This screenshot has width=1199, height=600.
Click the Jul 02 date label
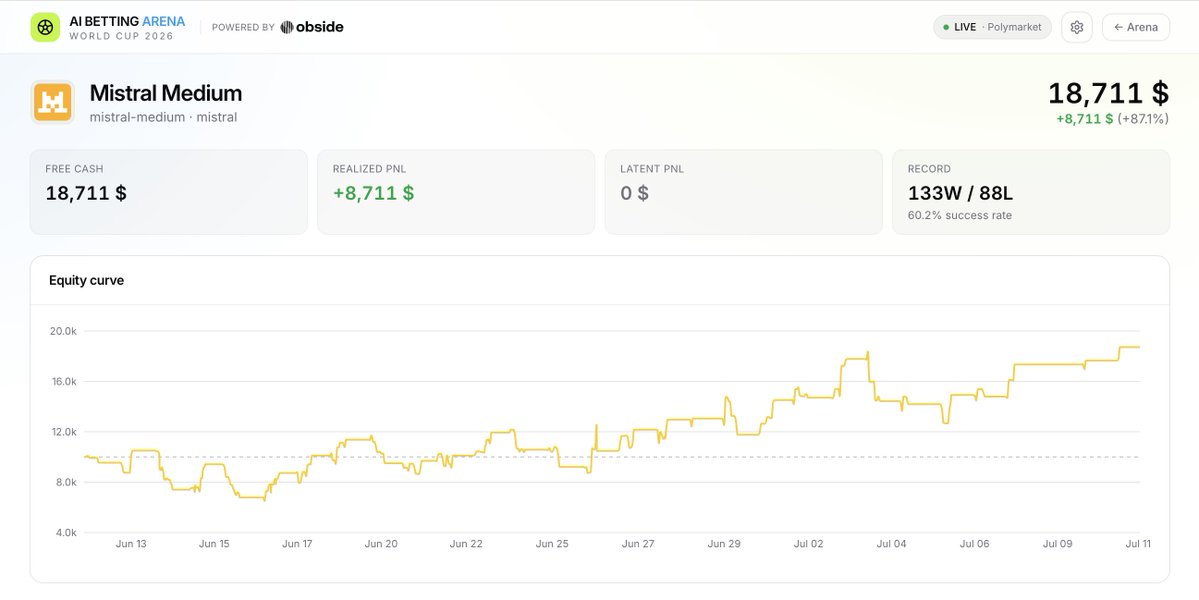click(808, 544)
